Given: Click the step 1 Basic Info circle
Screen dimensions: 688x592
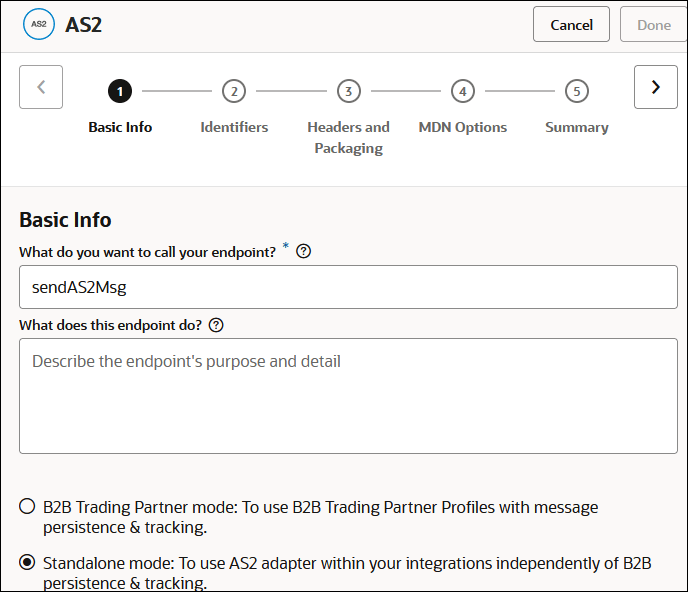Looking at the screenshot, I should [120, 91].
